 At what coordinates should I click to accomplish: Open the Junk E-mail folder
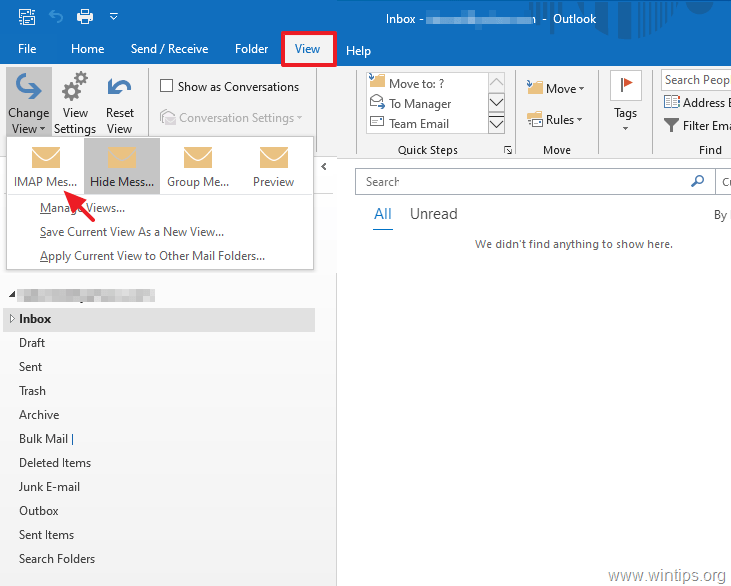pyautogui.click(x=49, y=487)
